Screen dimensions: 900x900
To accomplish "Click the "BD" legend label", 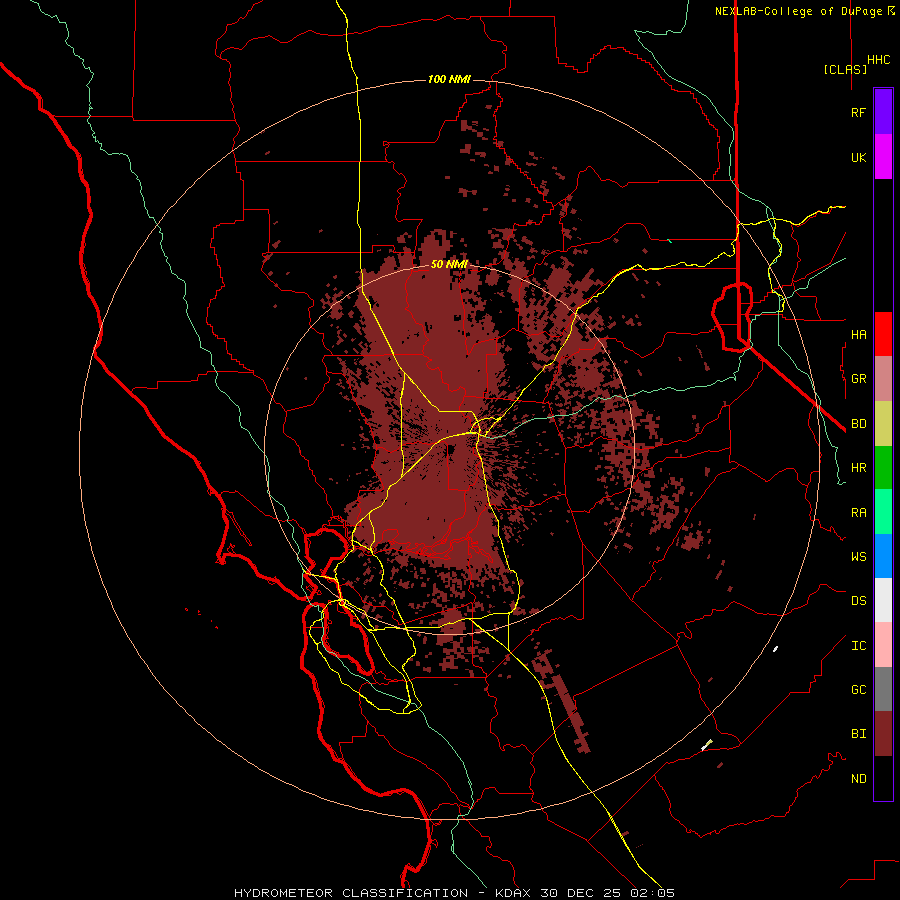I will coord(858,424).
